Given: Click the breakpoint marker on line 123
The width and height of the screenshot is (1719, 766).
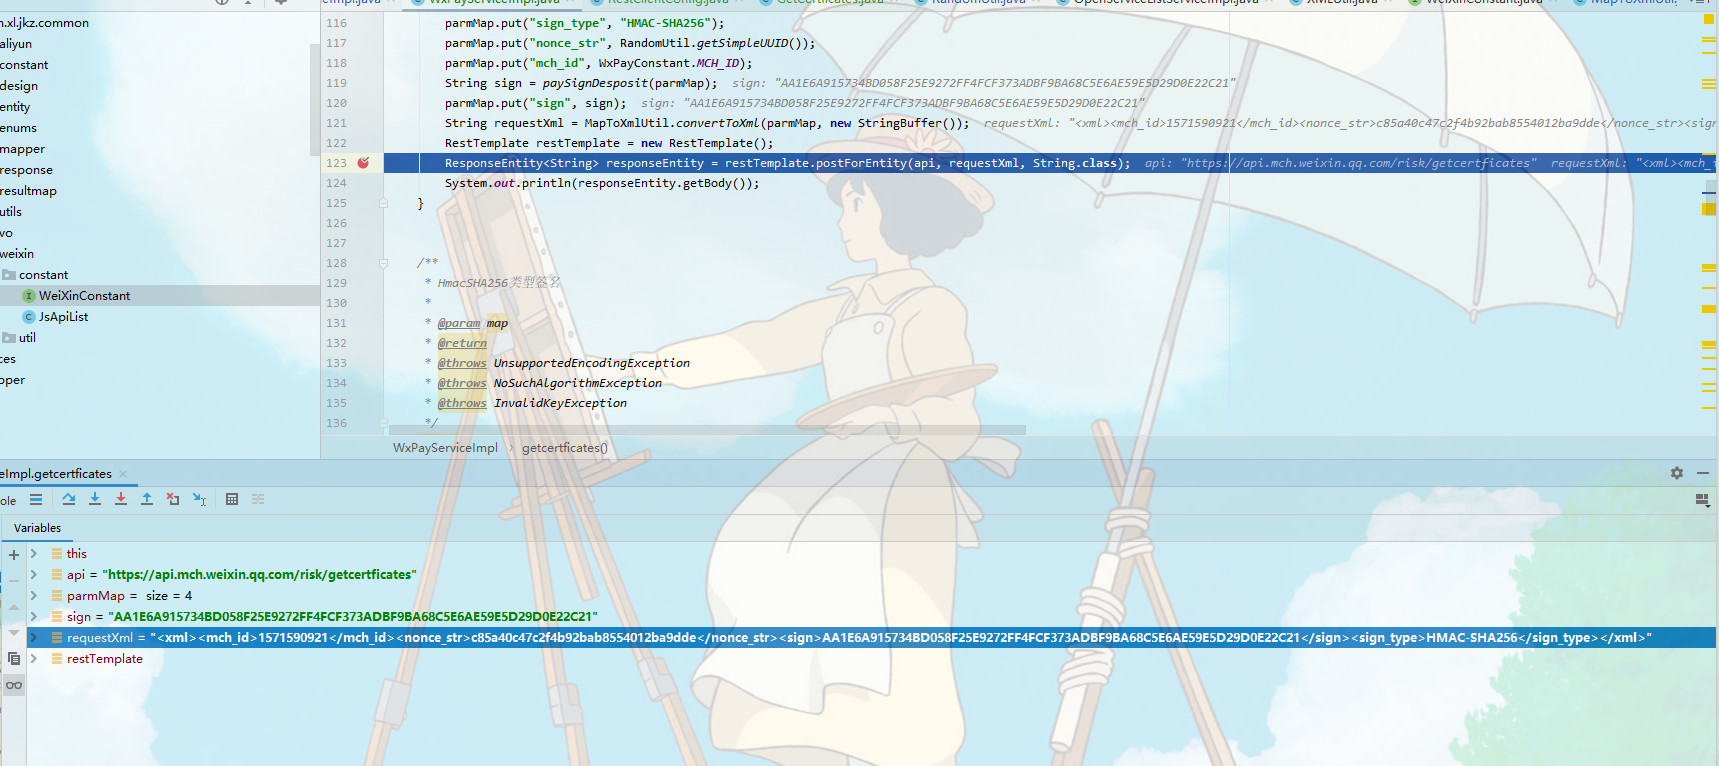Looking at the screenshot, I should 364,163.
